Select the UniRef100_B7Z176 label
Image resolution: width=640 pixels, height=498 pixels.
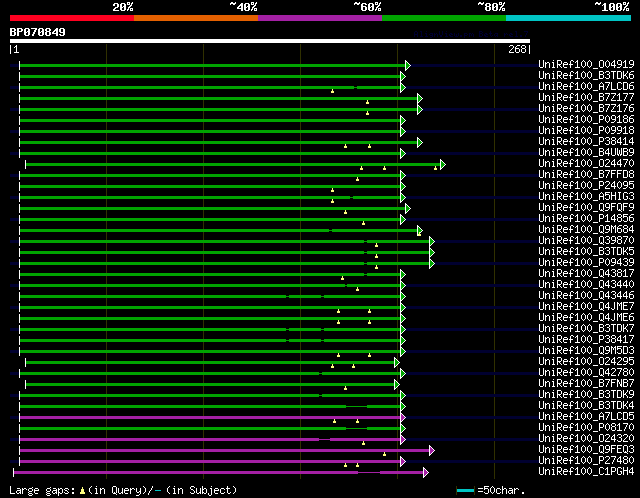[x=586, y=109]
